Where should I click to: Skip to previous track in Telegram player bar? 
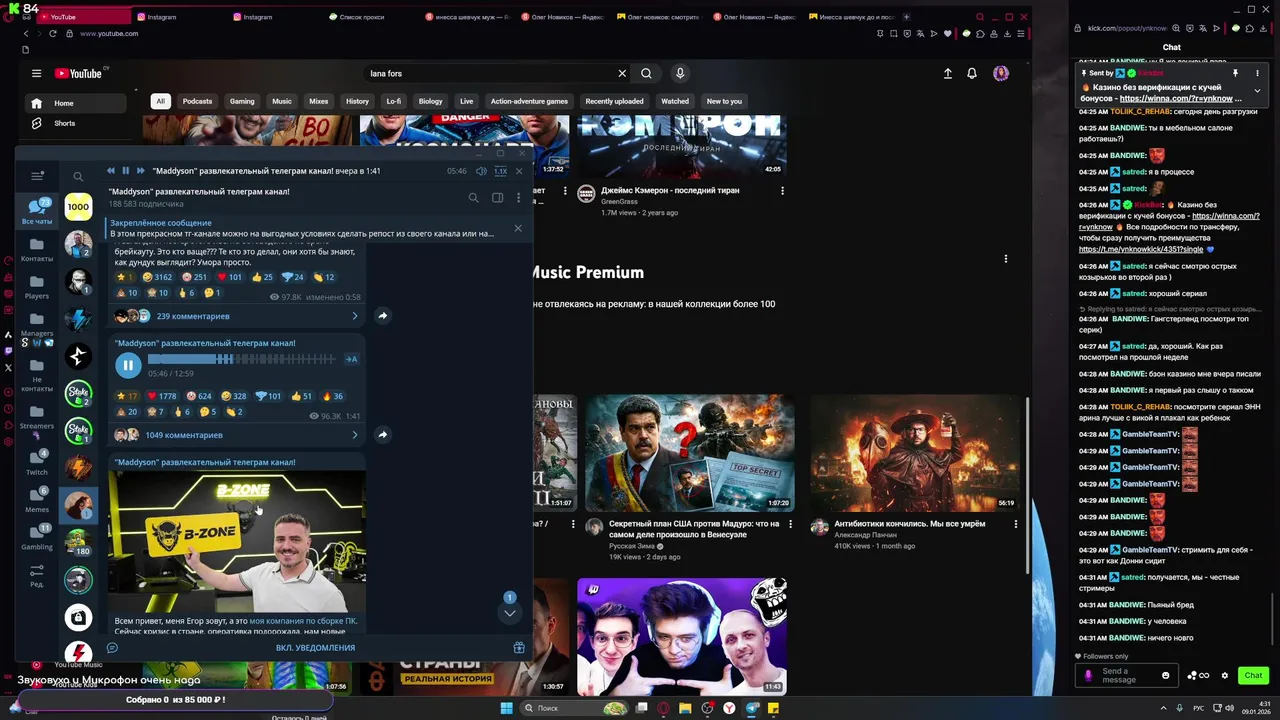click(x=110, y=171)
